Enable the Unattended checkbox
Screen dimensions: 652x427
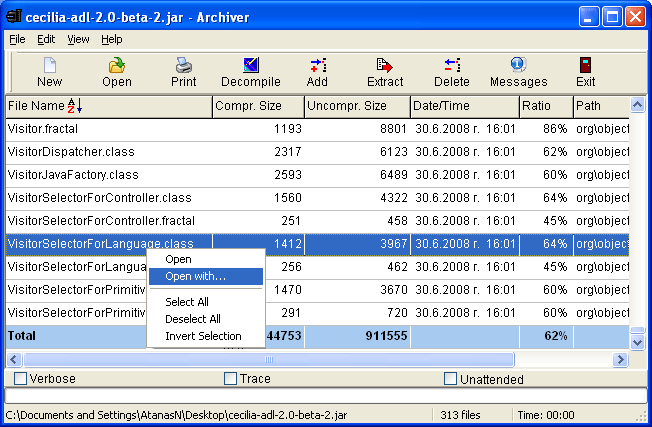450,378
